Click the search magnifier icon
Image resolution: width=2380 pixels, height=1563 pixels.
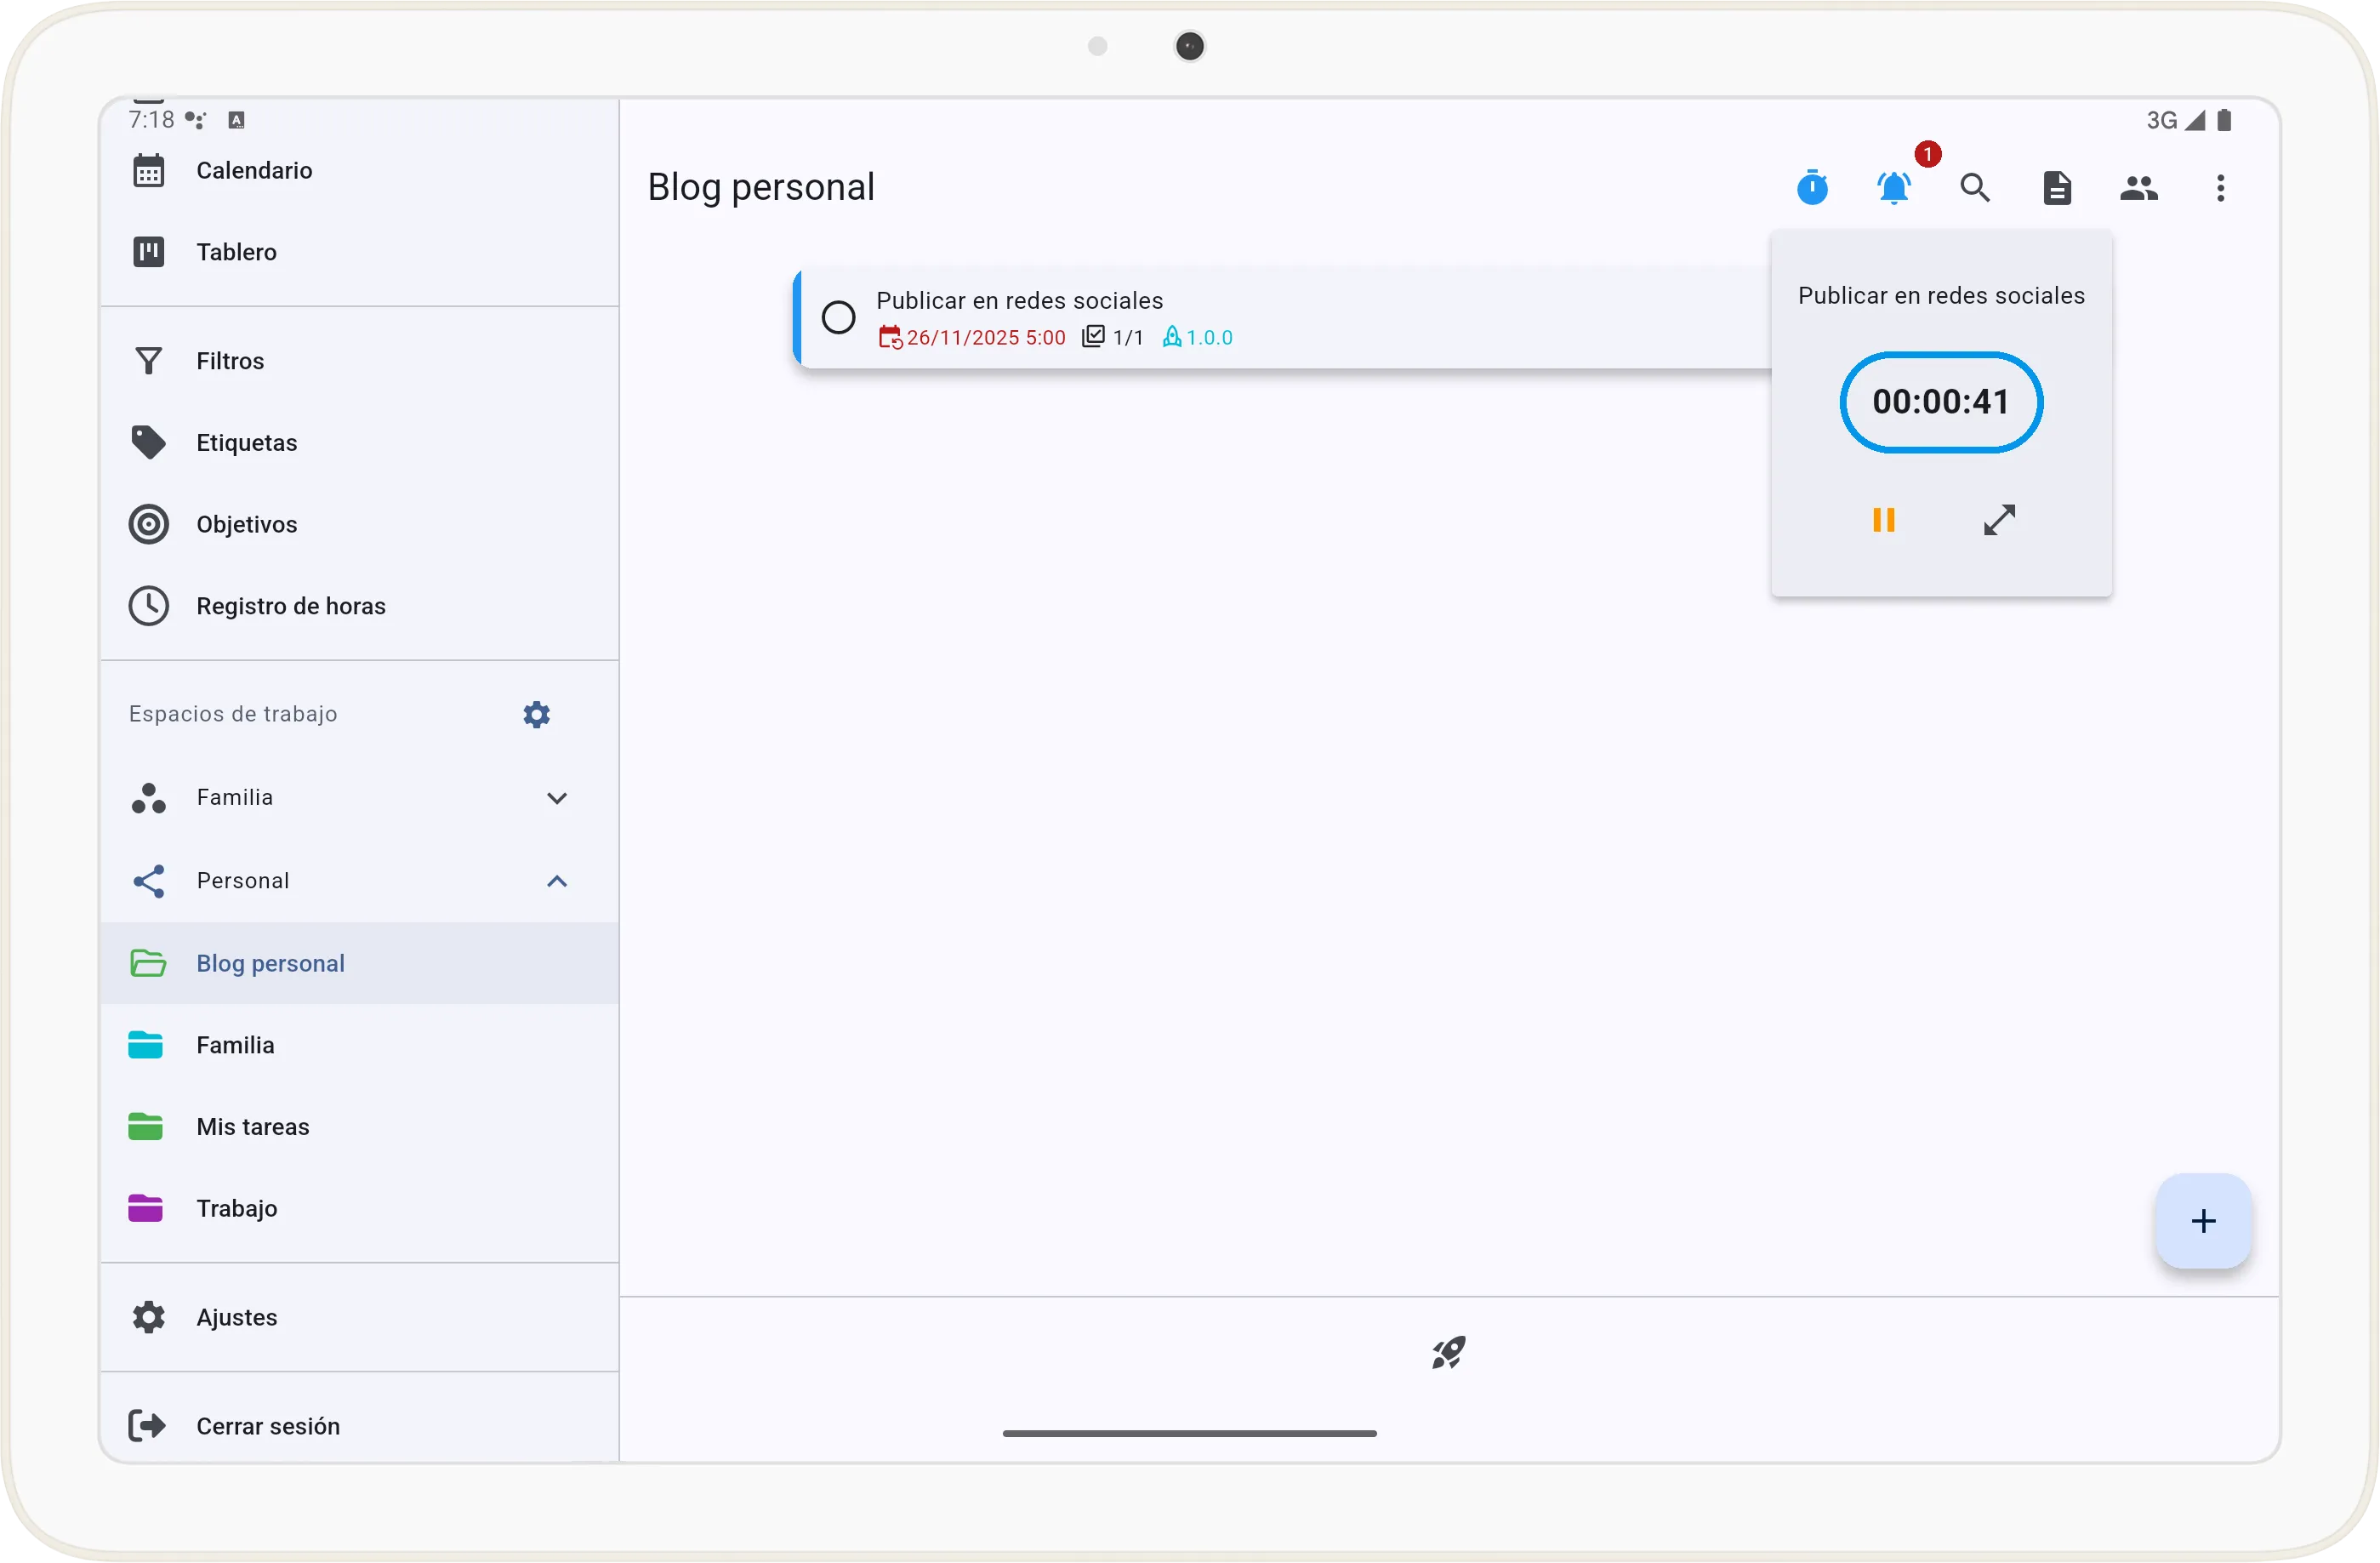click(x=1975, y=188)
